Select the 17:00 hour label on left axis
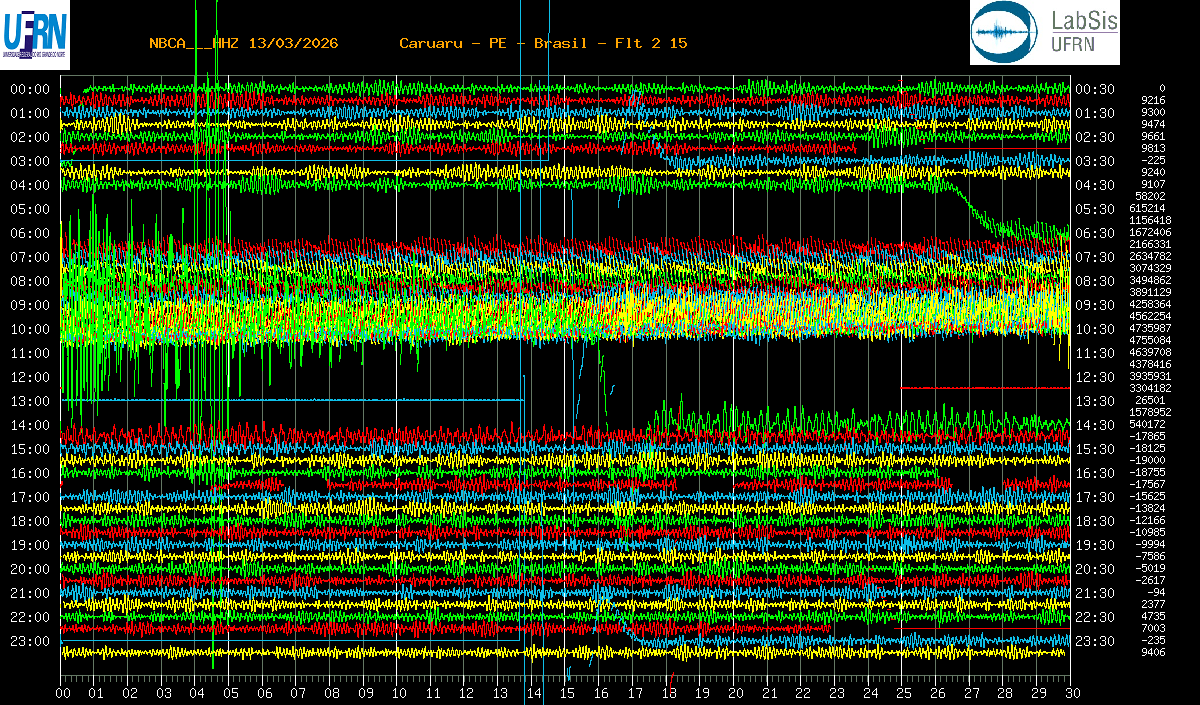The image size is (1200, 705). click(x=30, y=497)
